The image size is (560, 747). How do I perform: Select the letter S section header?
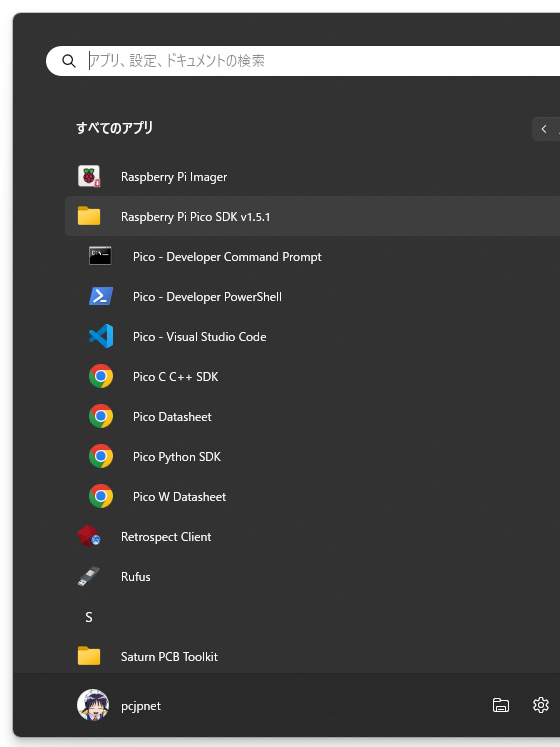pos(89,617)
